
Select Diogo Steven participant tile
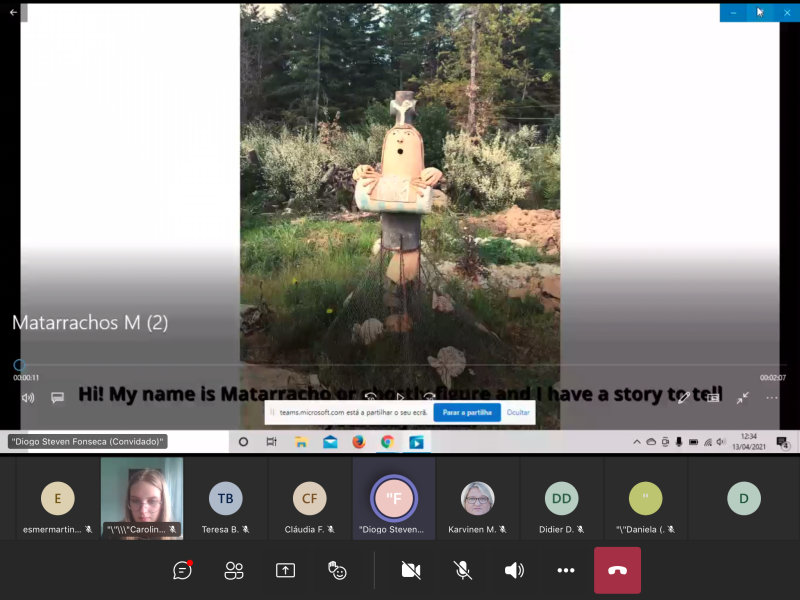coord(393,500)
